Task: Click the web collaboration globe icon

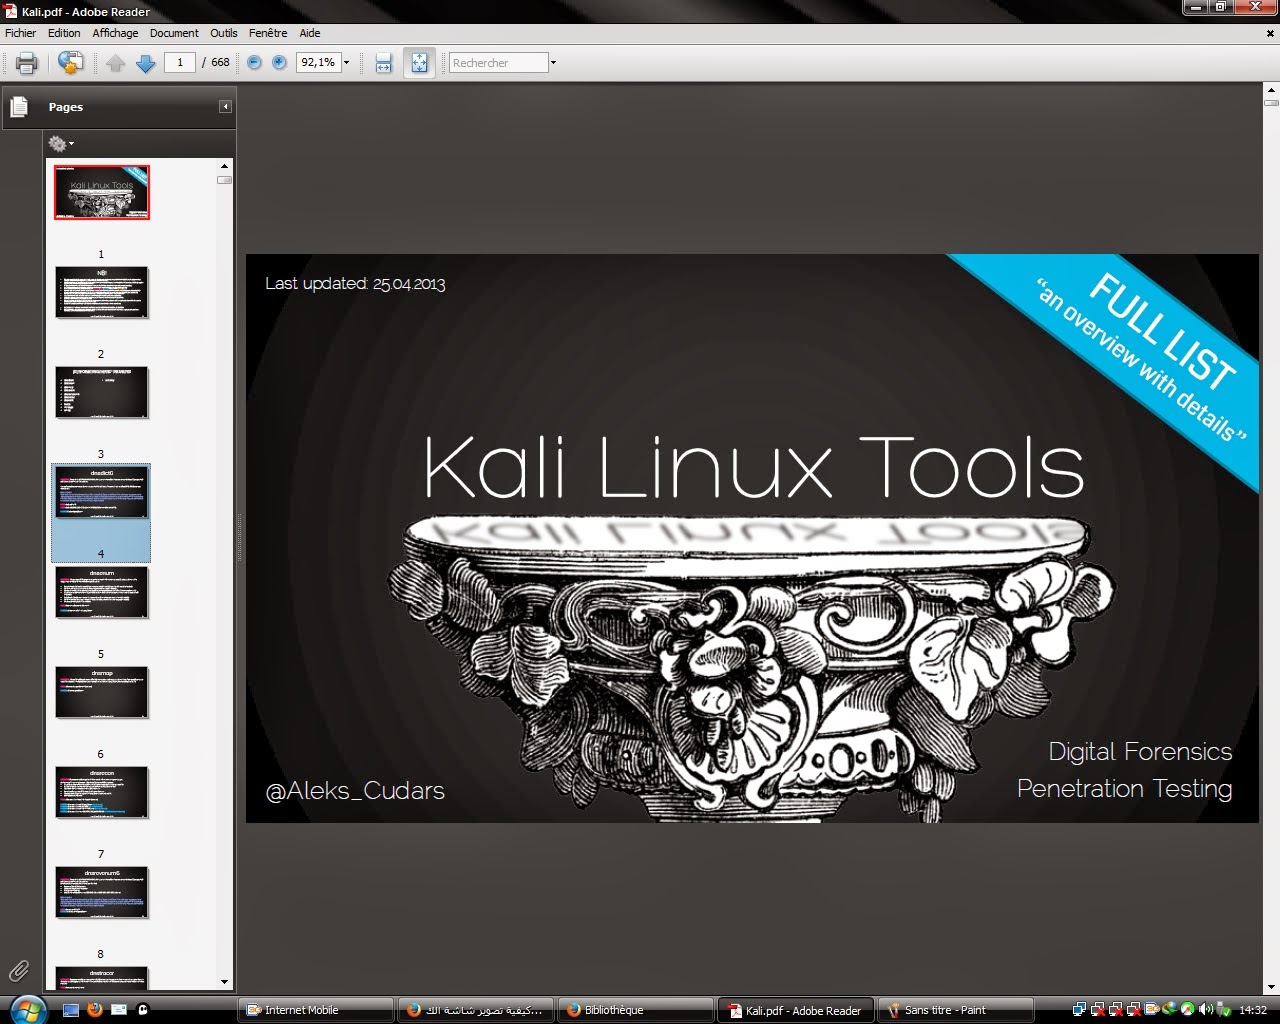Action: [x=70, y=63]
